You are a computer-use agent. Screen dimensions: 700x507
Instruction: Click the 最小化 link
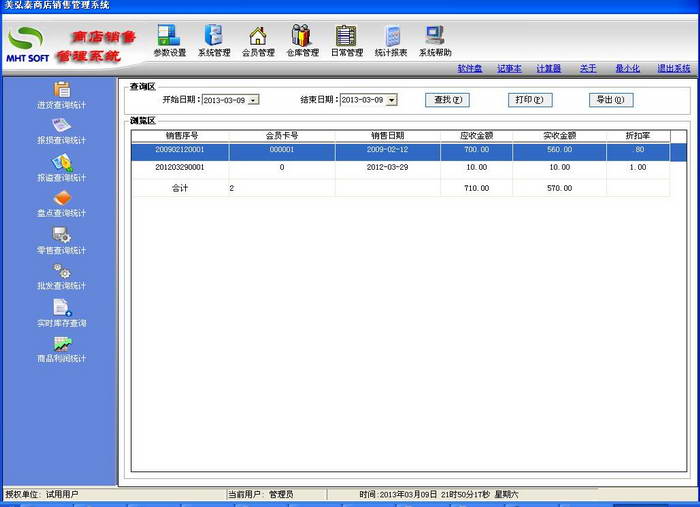point(627,68)
